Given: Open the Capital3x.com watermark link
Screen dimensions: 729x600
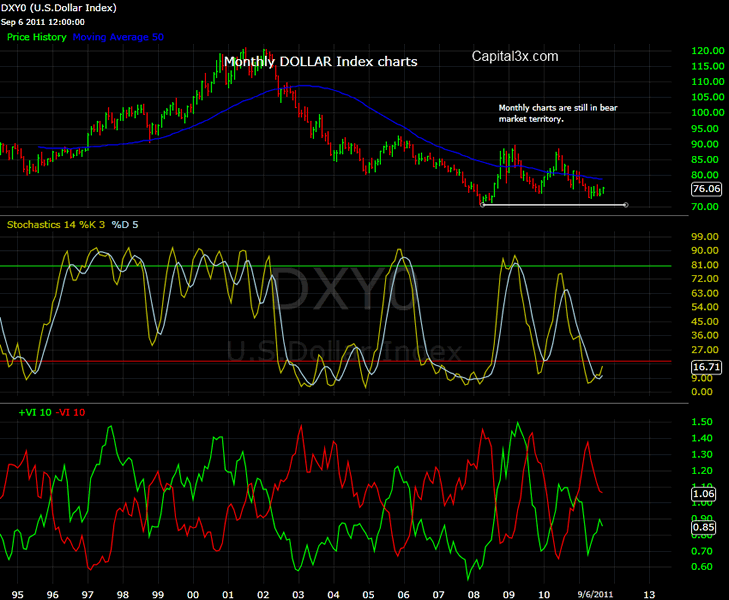Looking at the screenshot, I should (x=515, y=57).
